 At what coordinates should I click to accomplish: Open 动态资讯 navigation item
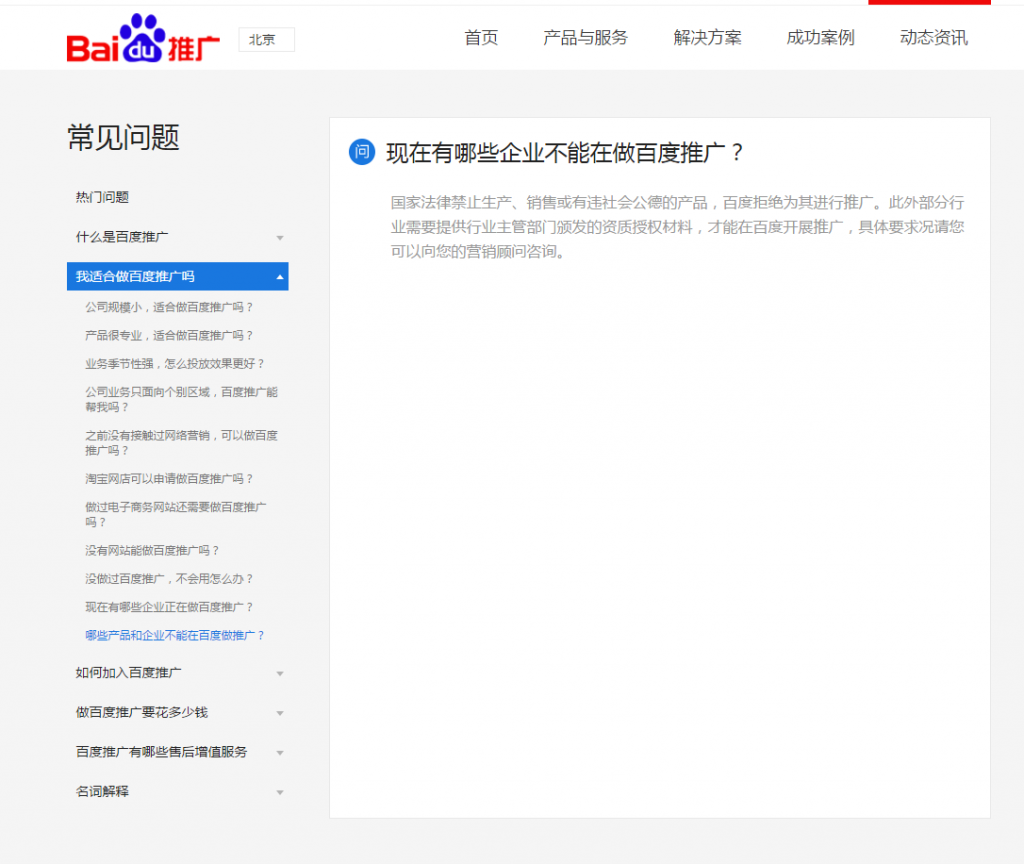tap(934, 38)
